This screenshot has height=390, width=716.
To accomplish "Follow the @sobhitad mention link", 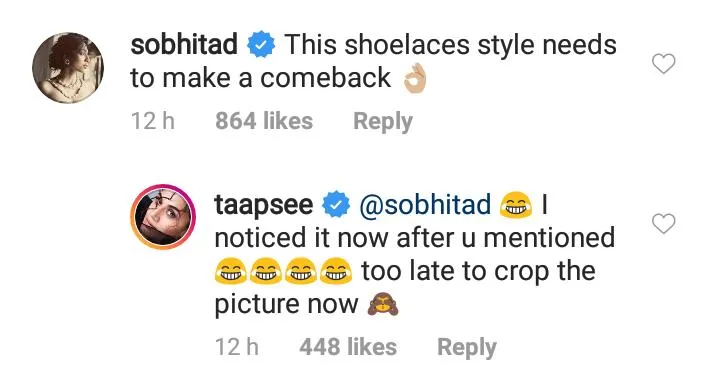I will click(x=425, y=204).
